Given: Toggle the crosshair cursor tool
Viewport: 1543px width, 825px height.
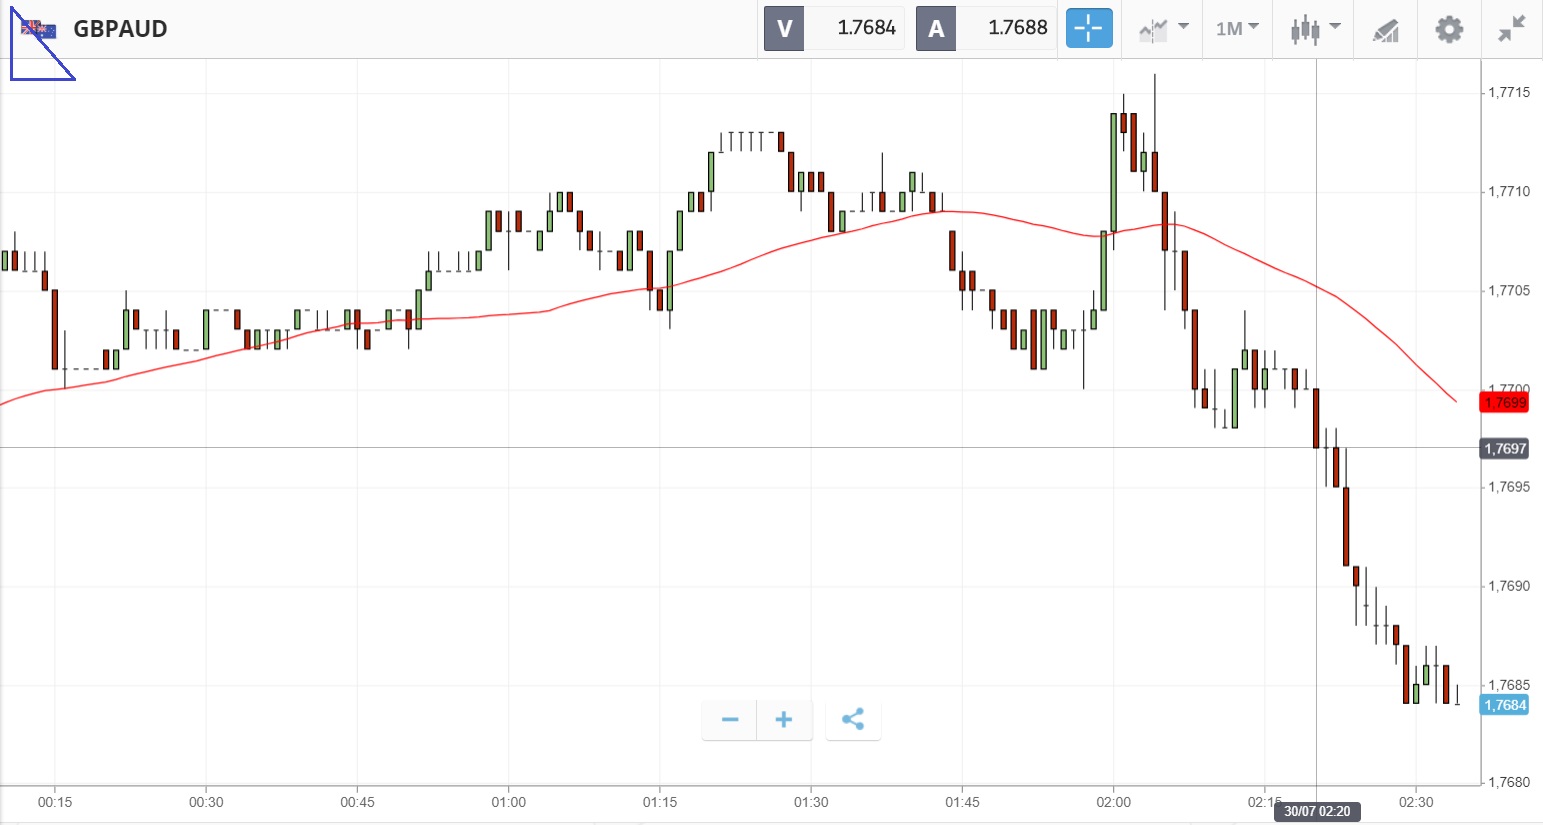Looking at the screenshot, I should point(1088,28).
